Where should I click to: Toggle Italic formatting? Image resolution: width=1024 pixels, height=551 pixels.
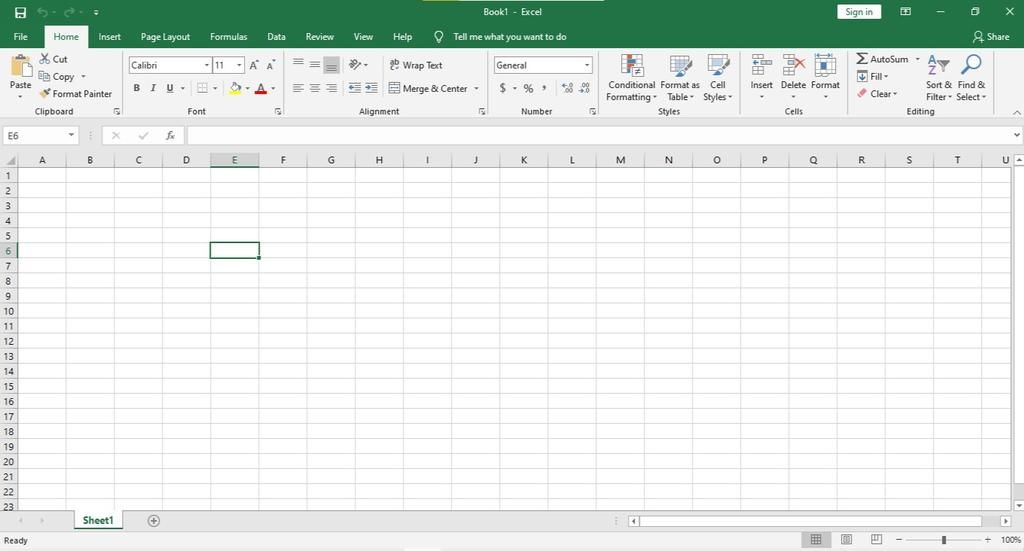pyautogui.click(x=153, y=88)
